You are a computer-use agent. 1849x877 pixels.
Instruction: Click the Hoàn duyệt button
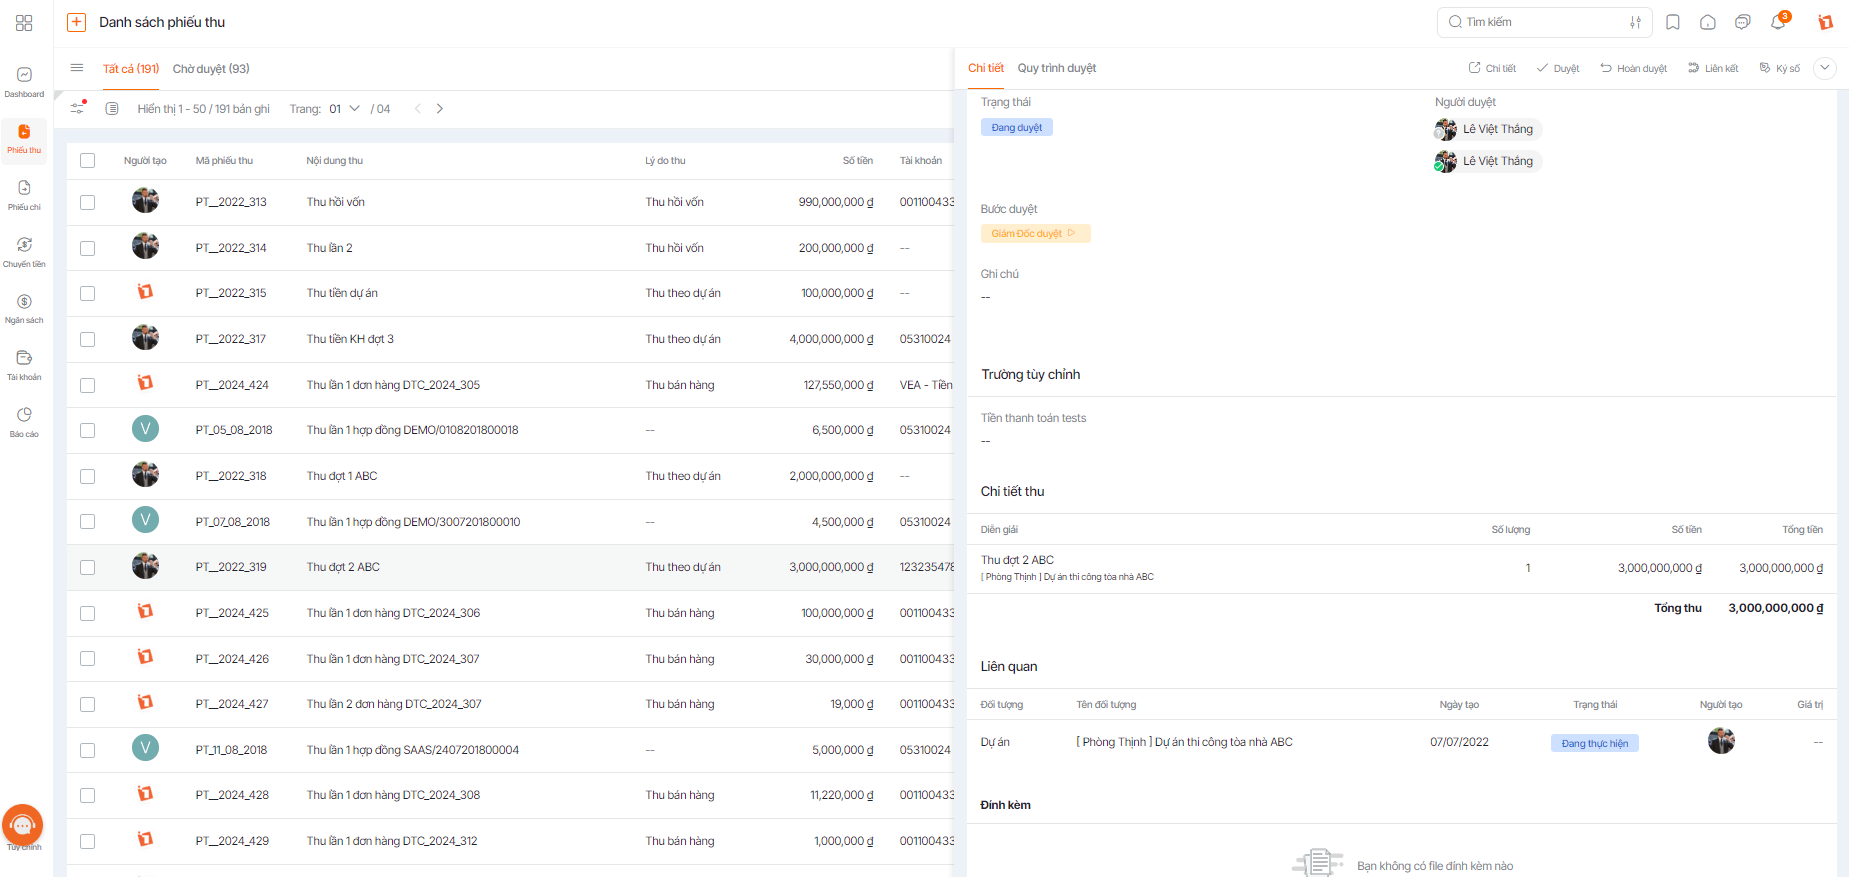click(x=1634, y=68)
